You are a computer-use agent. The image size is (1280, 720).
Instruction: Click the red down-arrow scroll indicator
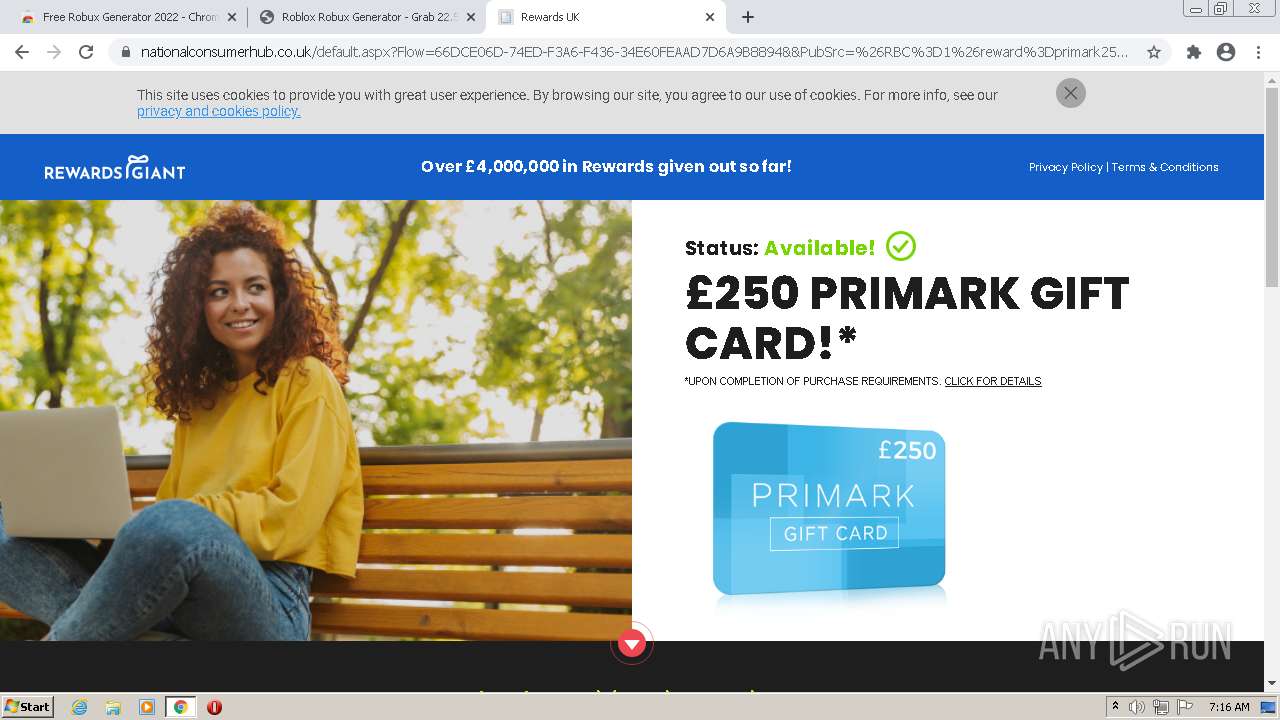pos(631,644)
